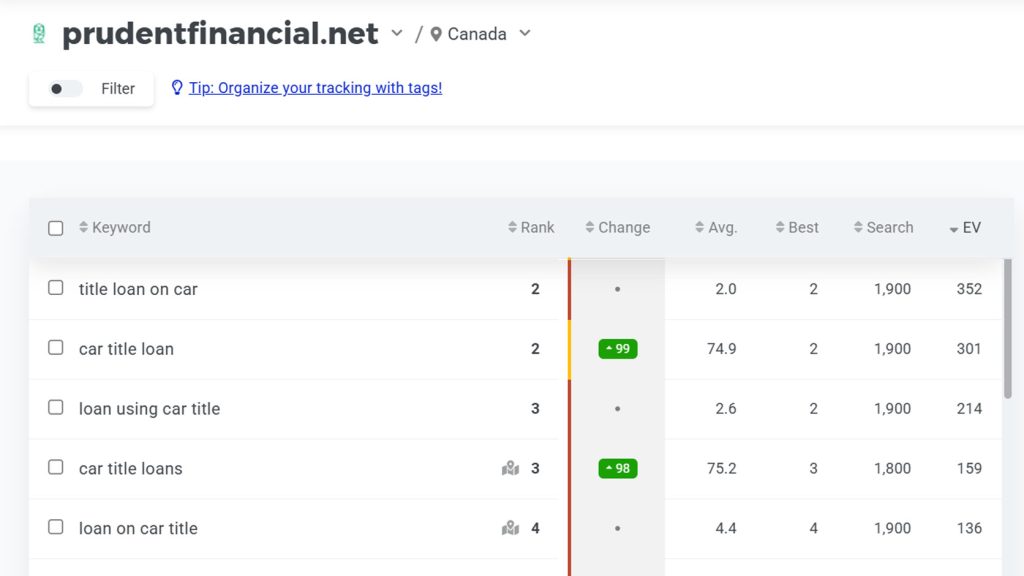1024x576 pixels.
Task: Click search volume 1,800
Action: 893,468
